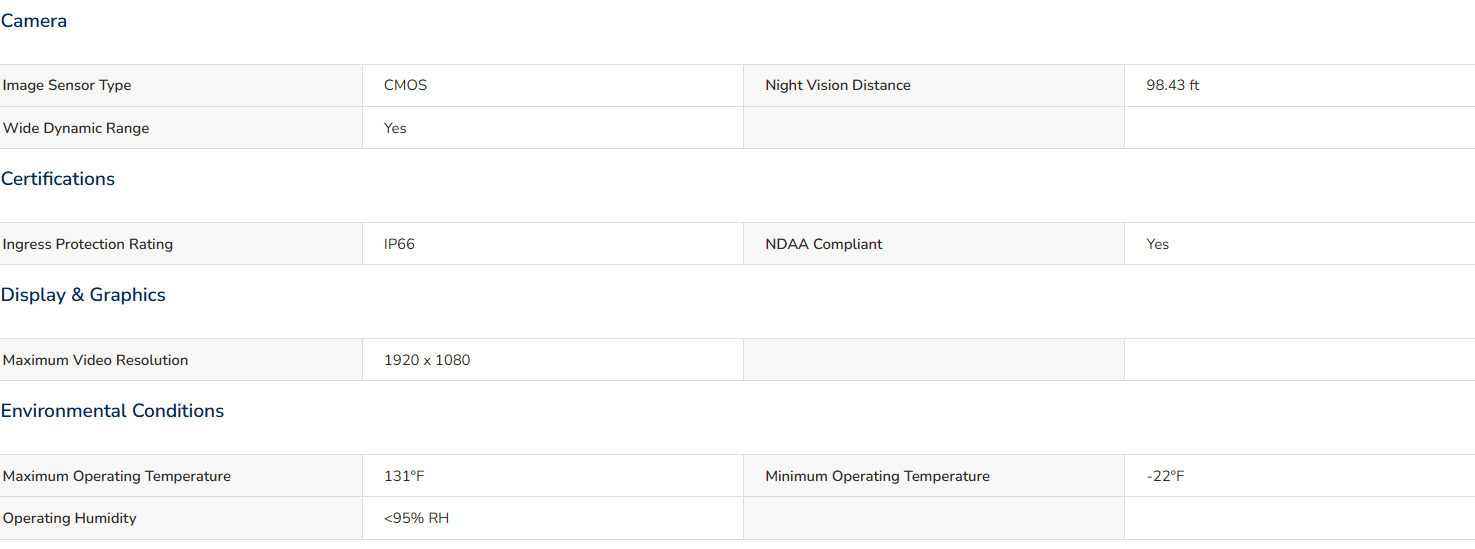Screen dimensions: 1475x549
Task: Select the Minimum Operating Temperature label
Action: tap(877, 476)
